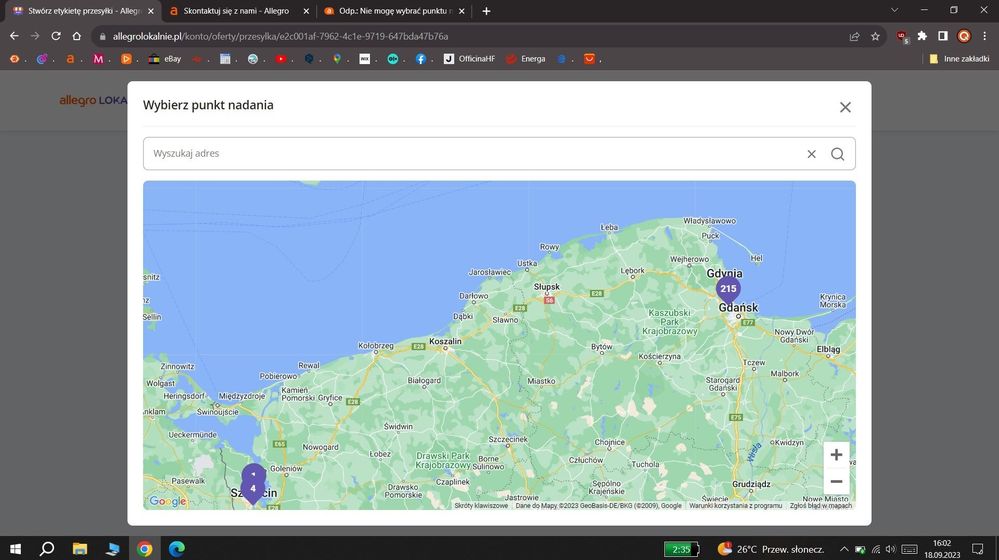Viewport: 999px width, 560px height.
Task: Switch to 'Odp.: Nie mogę wybrać punktu' tab
Action: (x=395, y=11)
